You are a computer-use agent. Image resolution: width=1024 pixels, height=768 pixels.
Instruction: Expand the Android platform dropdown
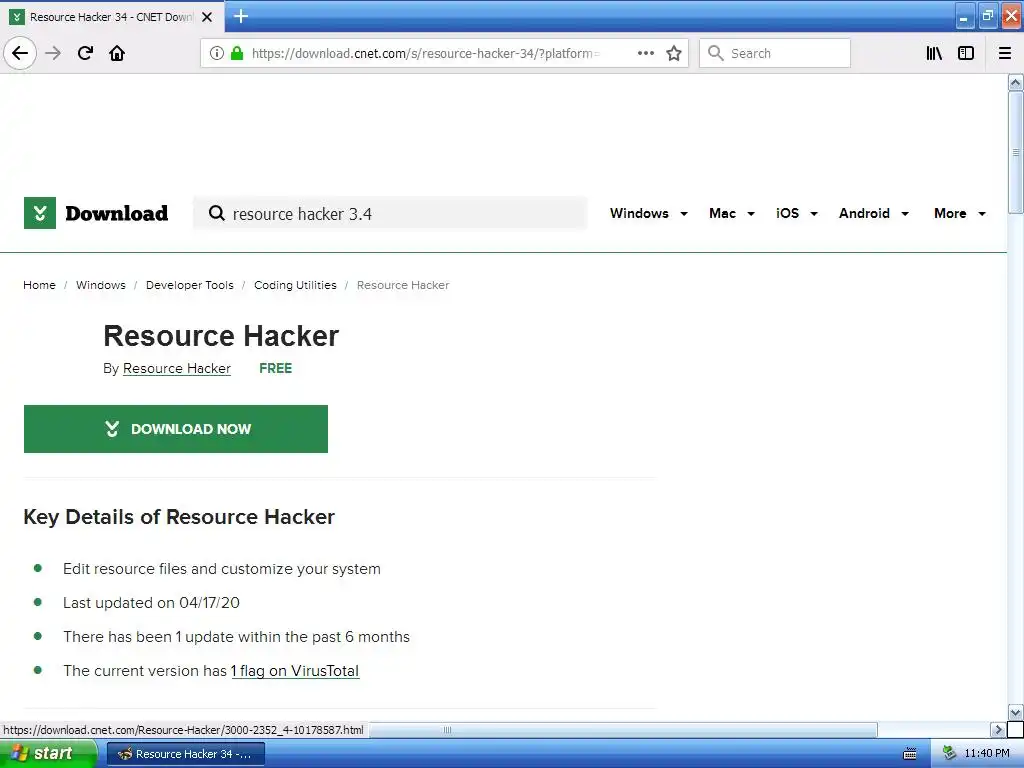[874, 213]
